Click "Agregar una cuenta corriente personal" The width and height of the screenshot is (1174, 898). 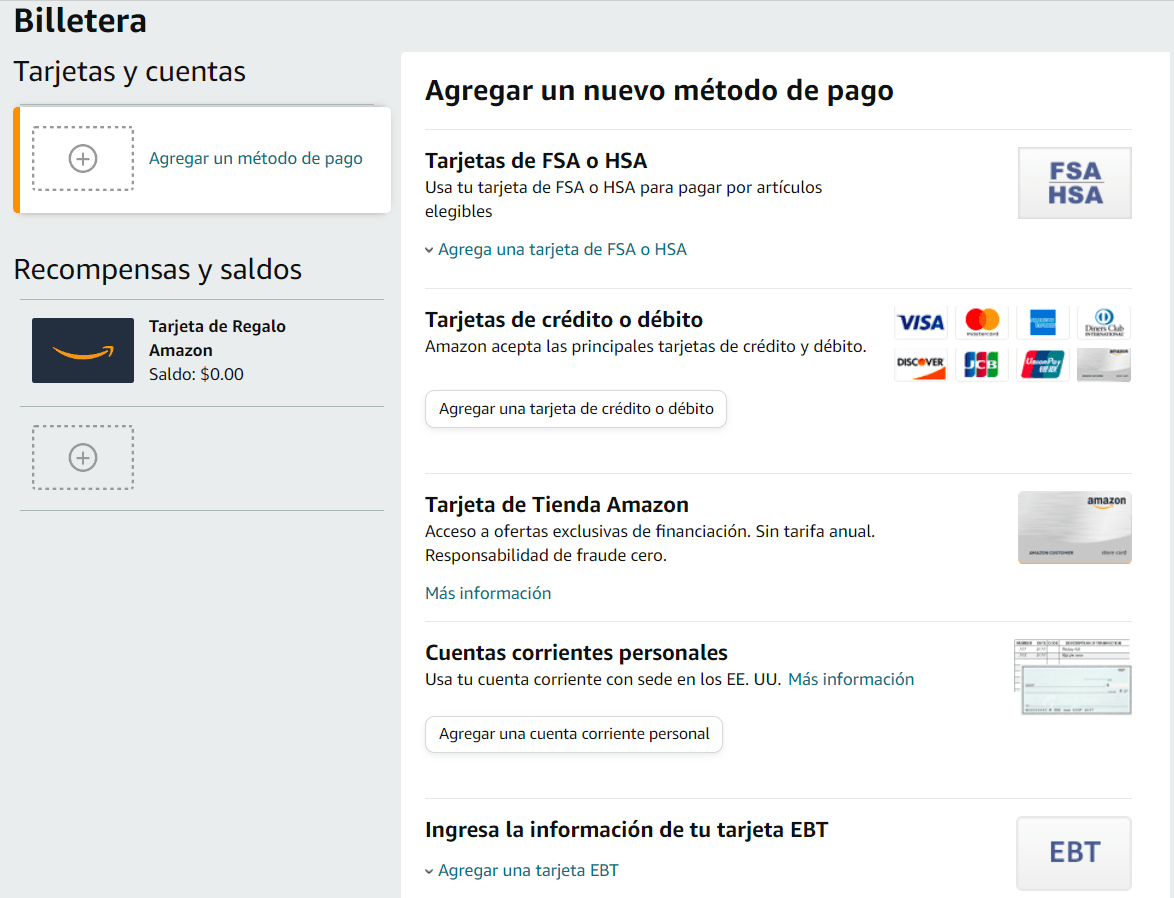pyautogui.click(x=573, y=734)
